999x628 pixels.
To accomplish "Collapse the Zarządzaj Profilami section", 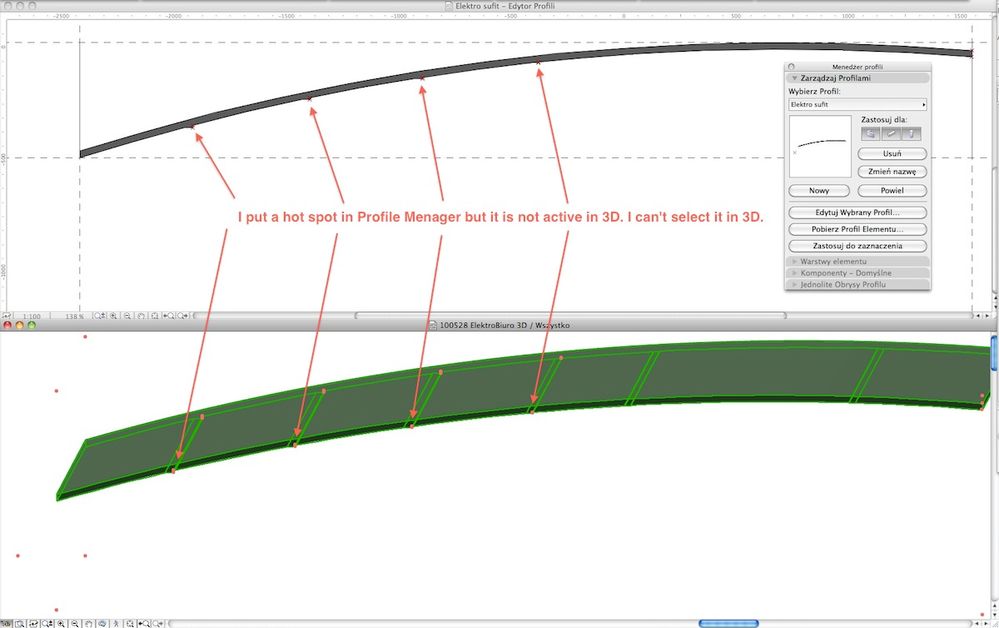I will pyautogui.click(x=794, y=78).
